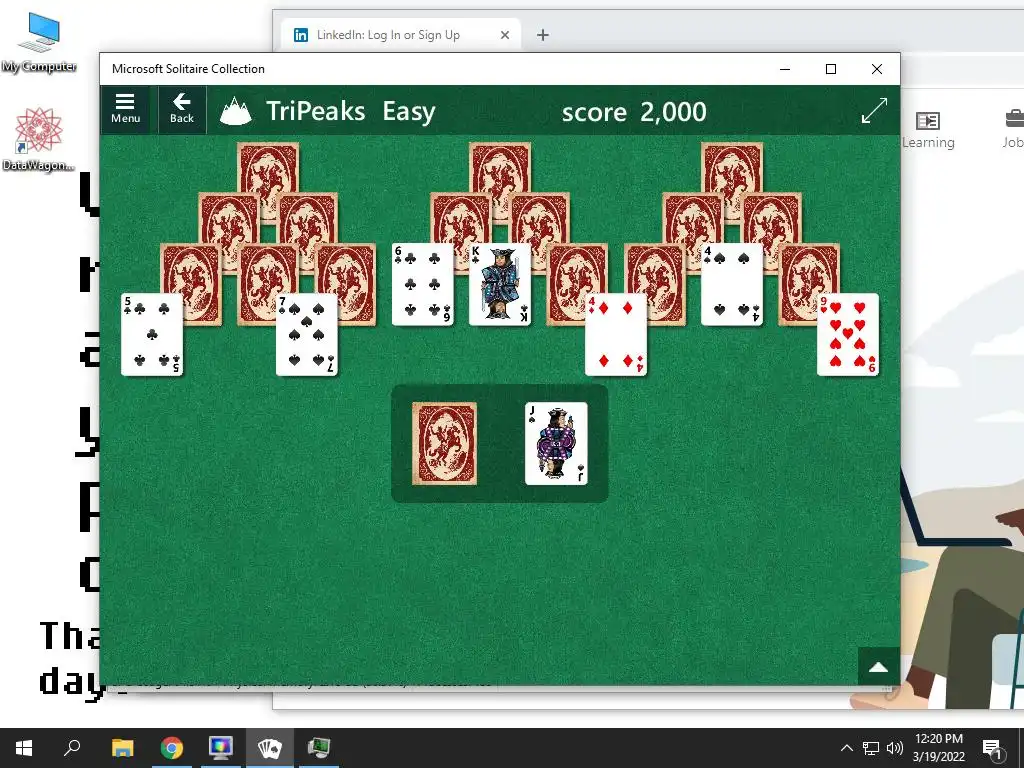
Task: Open My Computer desktop icon
Action: (x=39, y=42)
